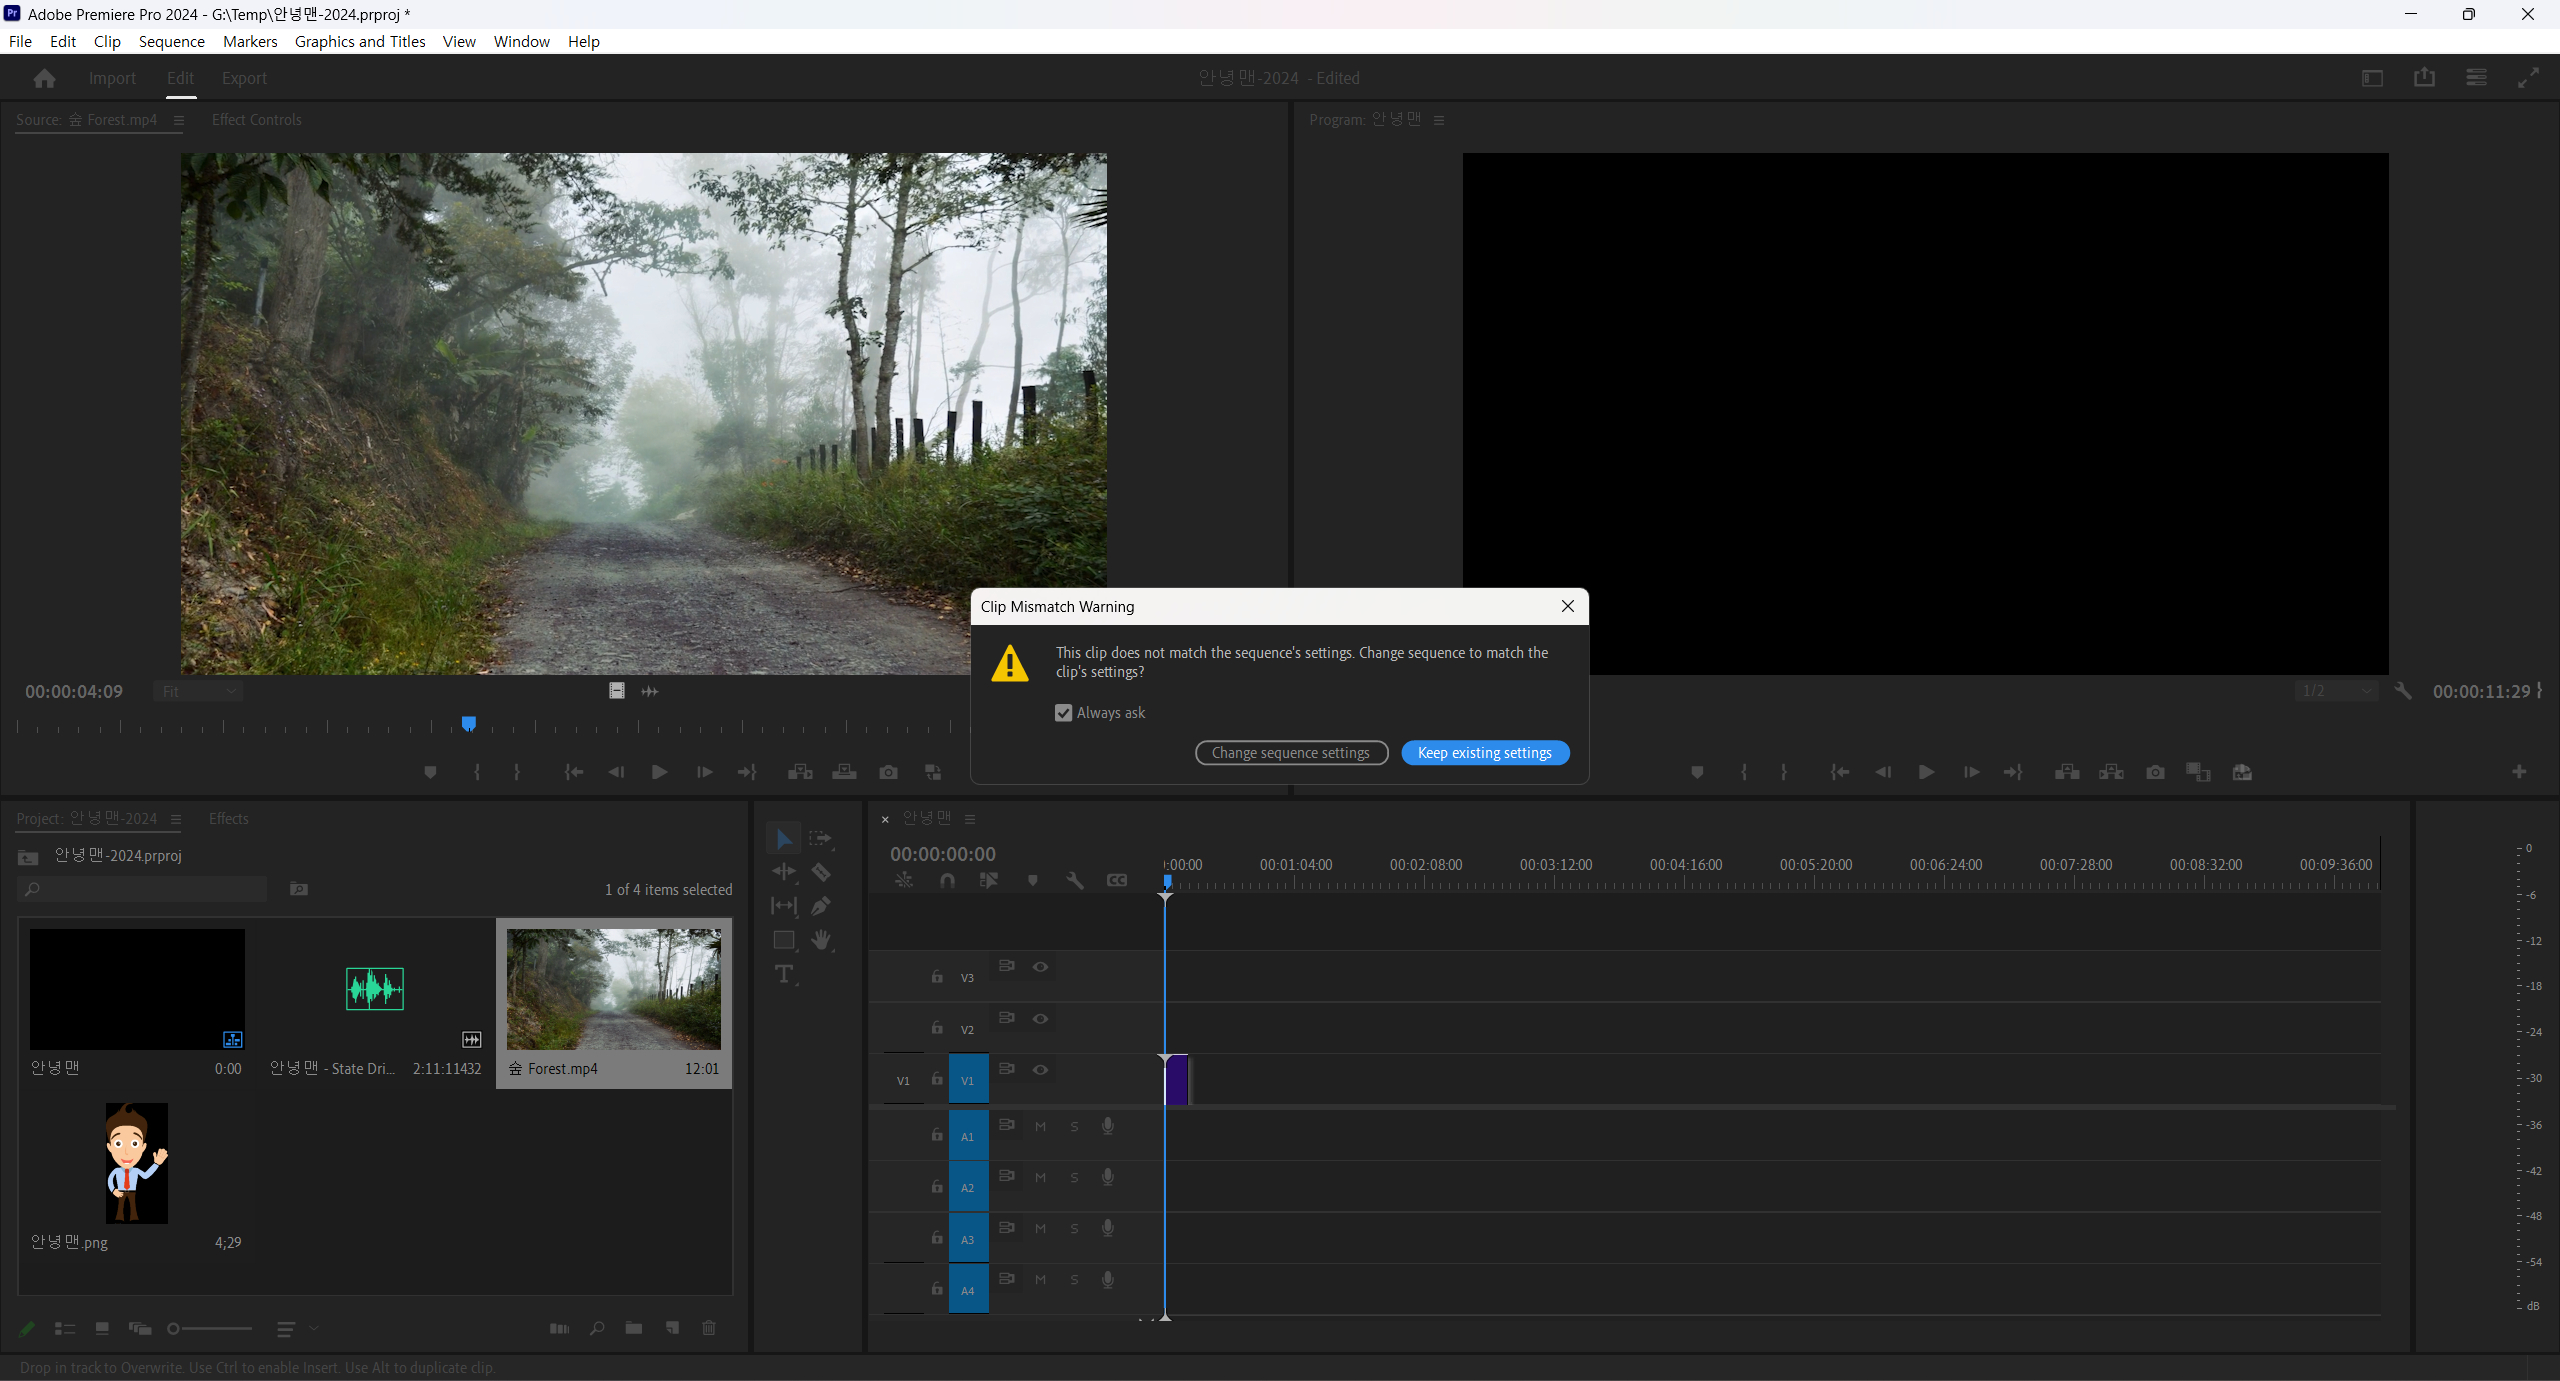Open the Source monitor Fit zoom dropdown
Viewport: 2560px width, 1381px height.
click(199, 691)
